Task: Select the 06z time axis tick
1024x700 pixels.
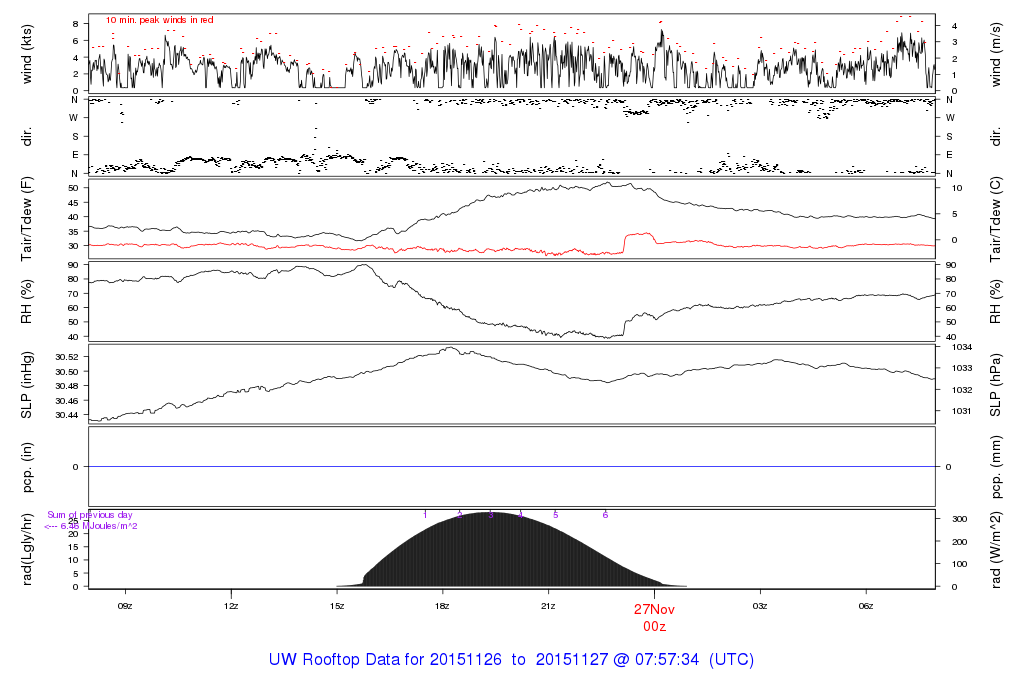Action: 866,605
